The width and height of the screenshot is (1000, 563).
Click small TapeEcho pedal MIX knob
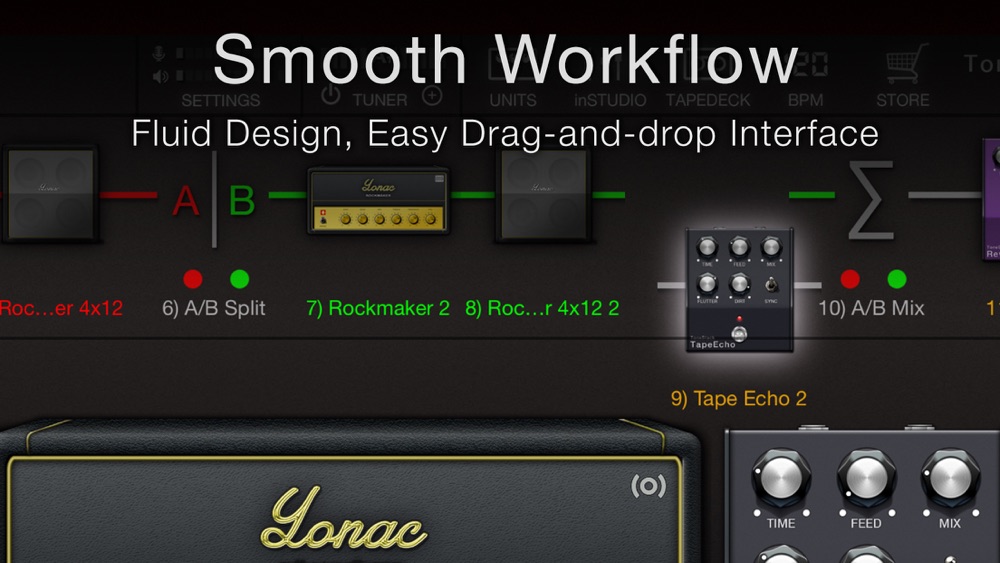pos(771,247)
